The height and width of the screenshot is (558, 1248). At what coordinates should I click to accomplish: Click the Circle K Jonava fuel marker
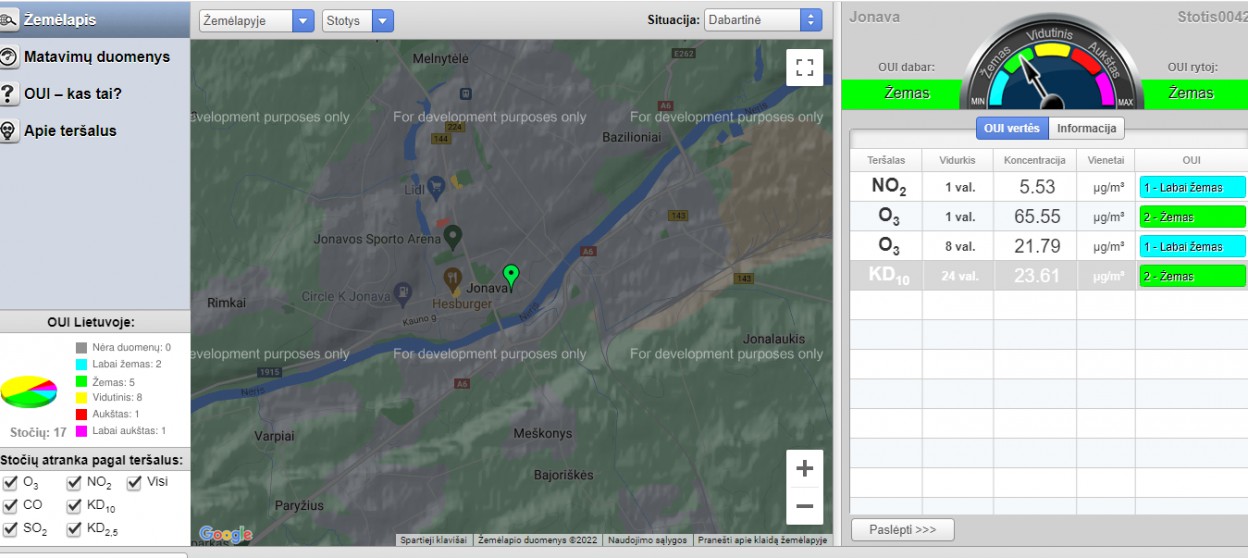coord(402,293)
